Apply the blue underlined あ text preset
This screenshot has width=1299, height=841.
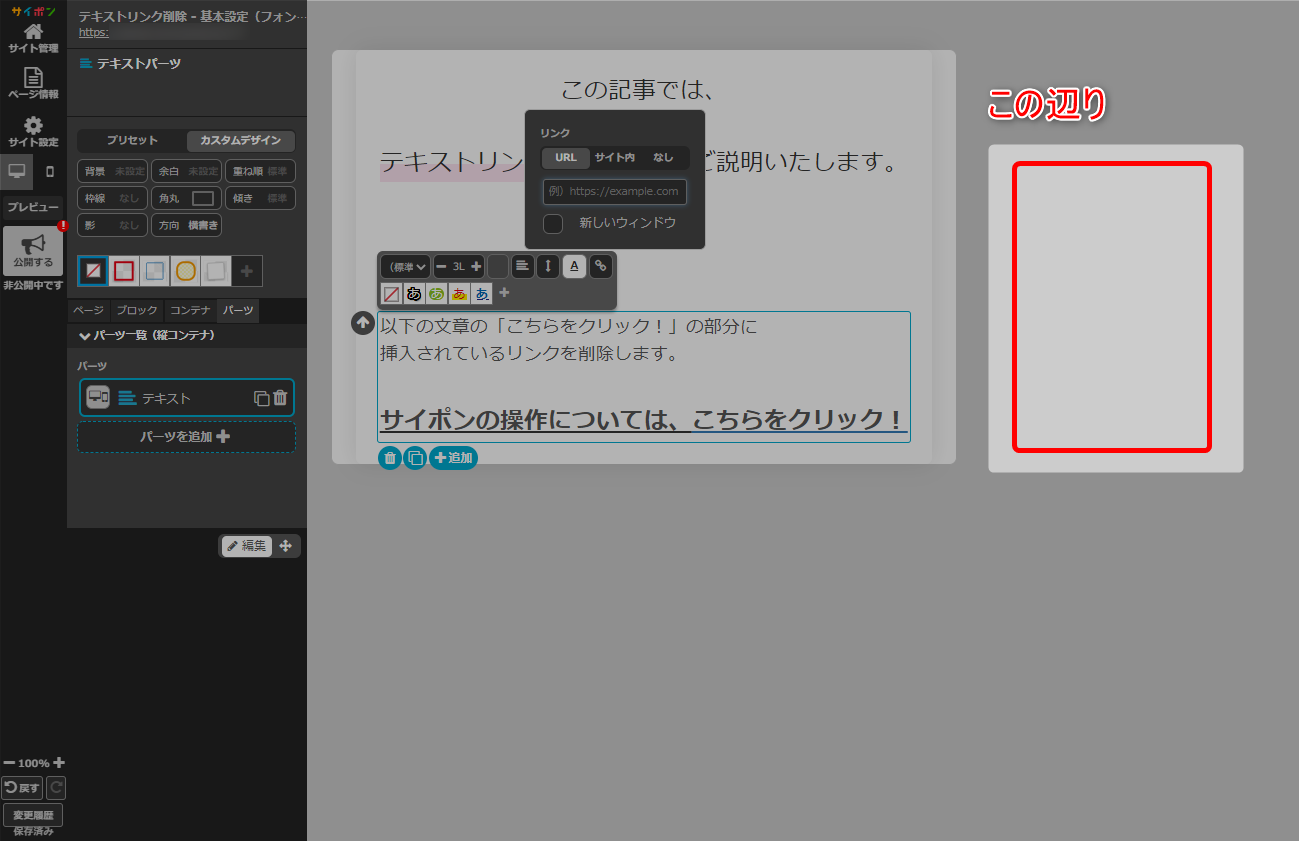click(x=483, y=294)
